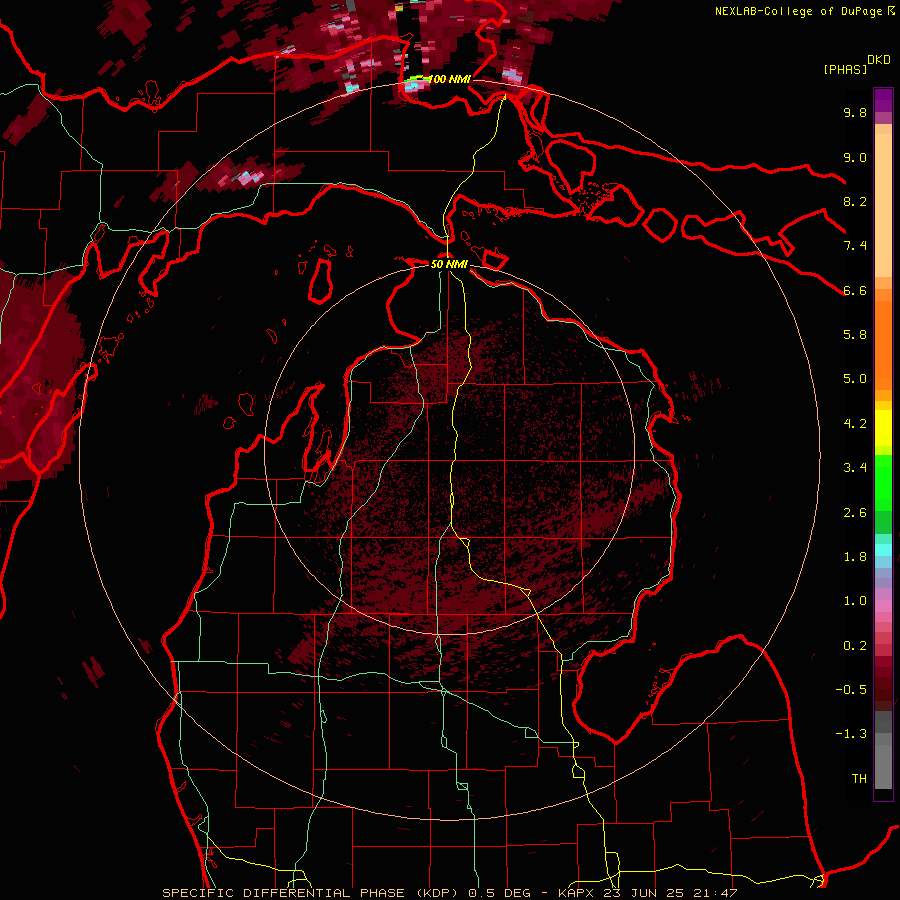Pick the yellow band on the color scale

click(883, 428)
